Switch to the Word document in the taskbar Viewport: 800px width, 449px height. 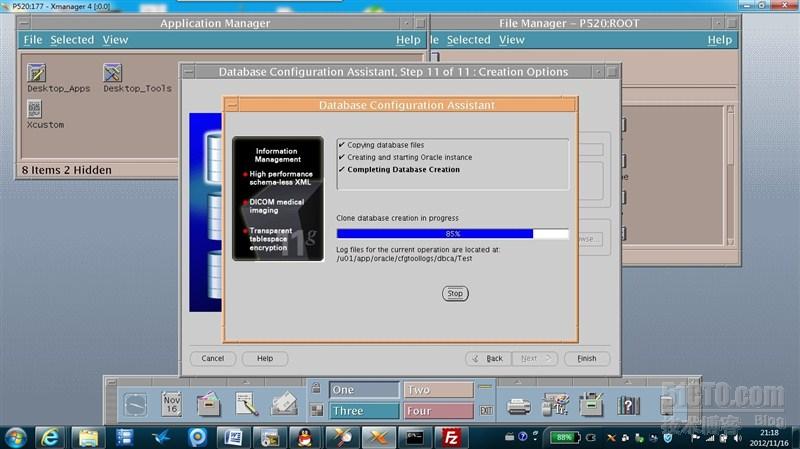click(233, 438)
